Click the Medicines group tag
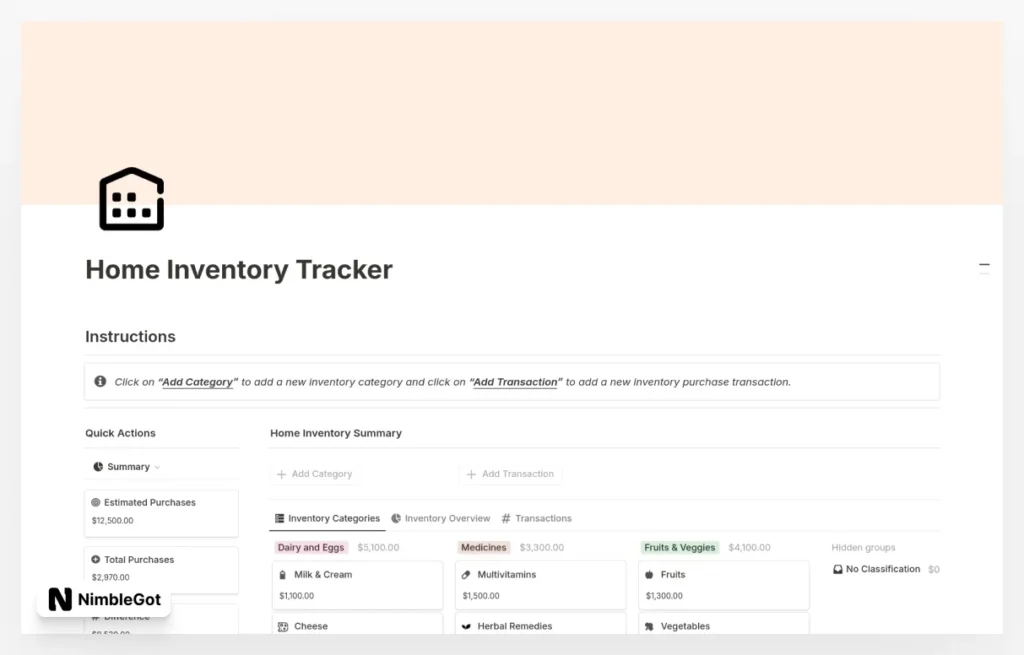1024x655 pixels. [483, 547]
